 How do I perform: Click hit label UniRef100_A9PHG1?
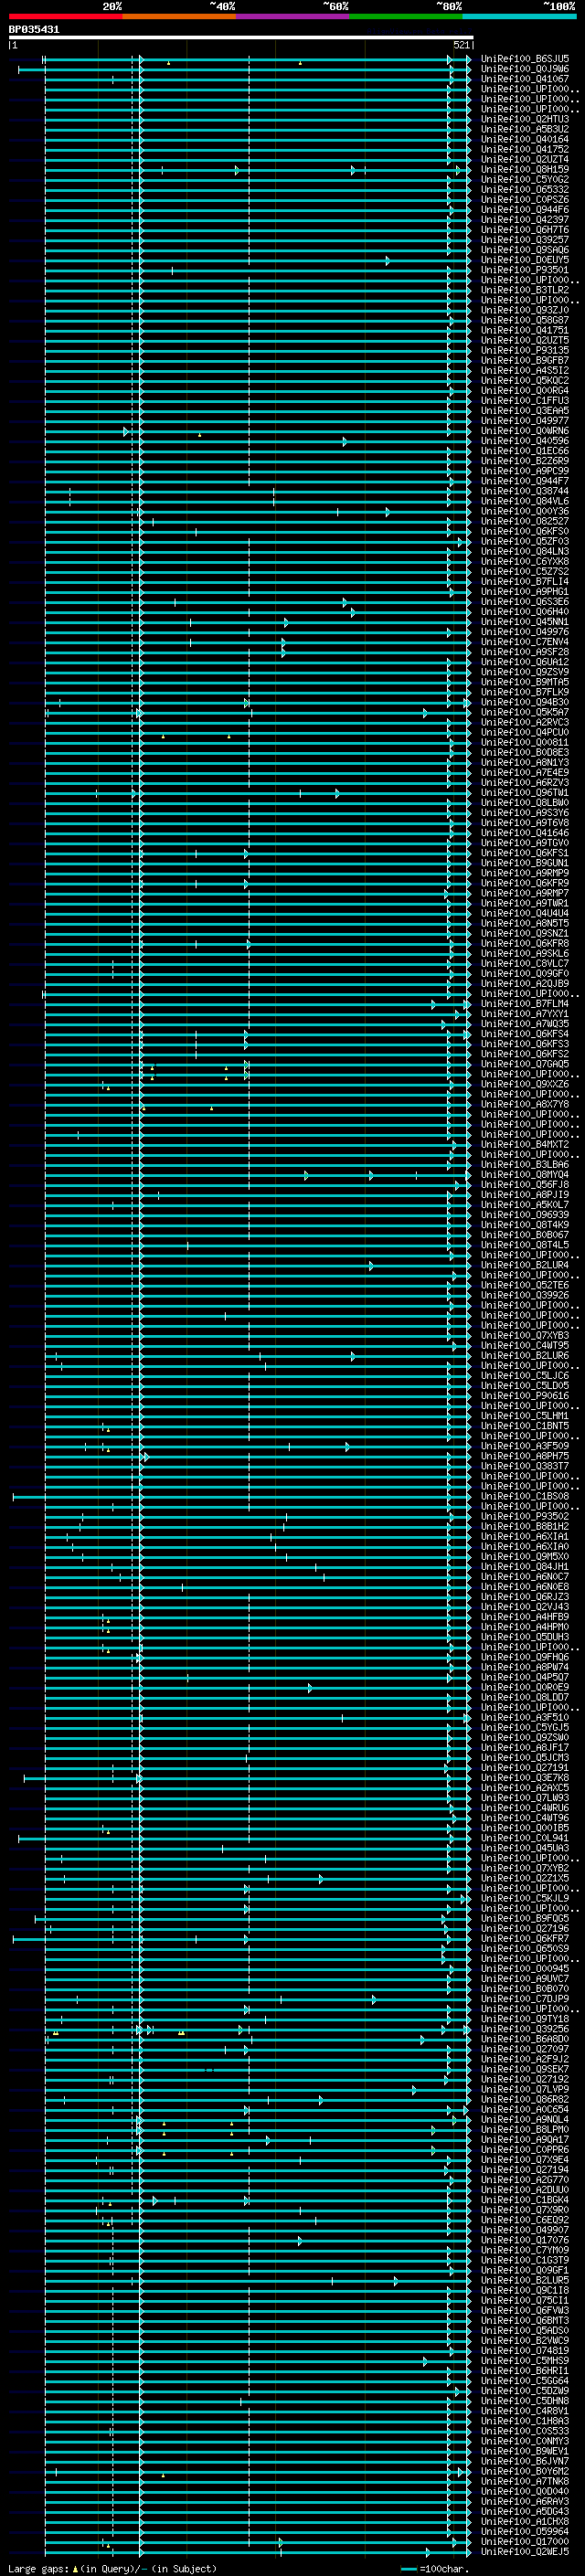click(525, 592)
